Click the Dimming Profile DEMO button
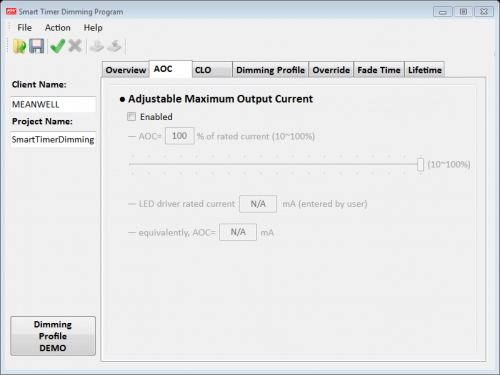 53,336
